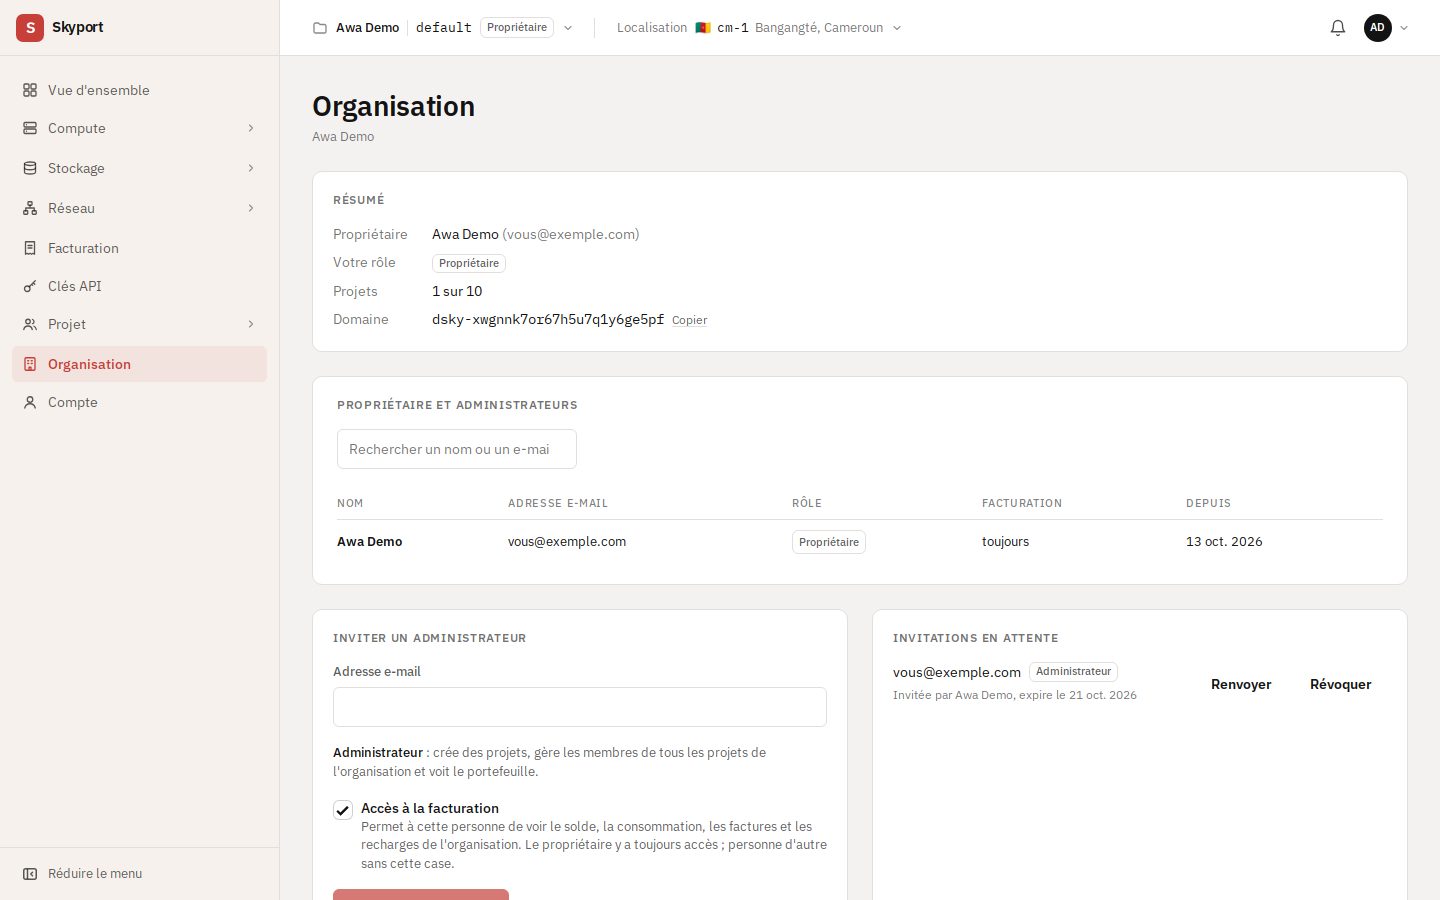Click the default project label in header
1440x900 pixels.
(444, 28)
